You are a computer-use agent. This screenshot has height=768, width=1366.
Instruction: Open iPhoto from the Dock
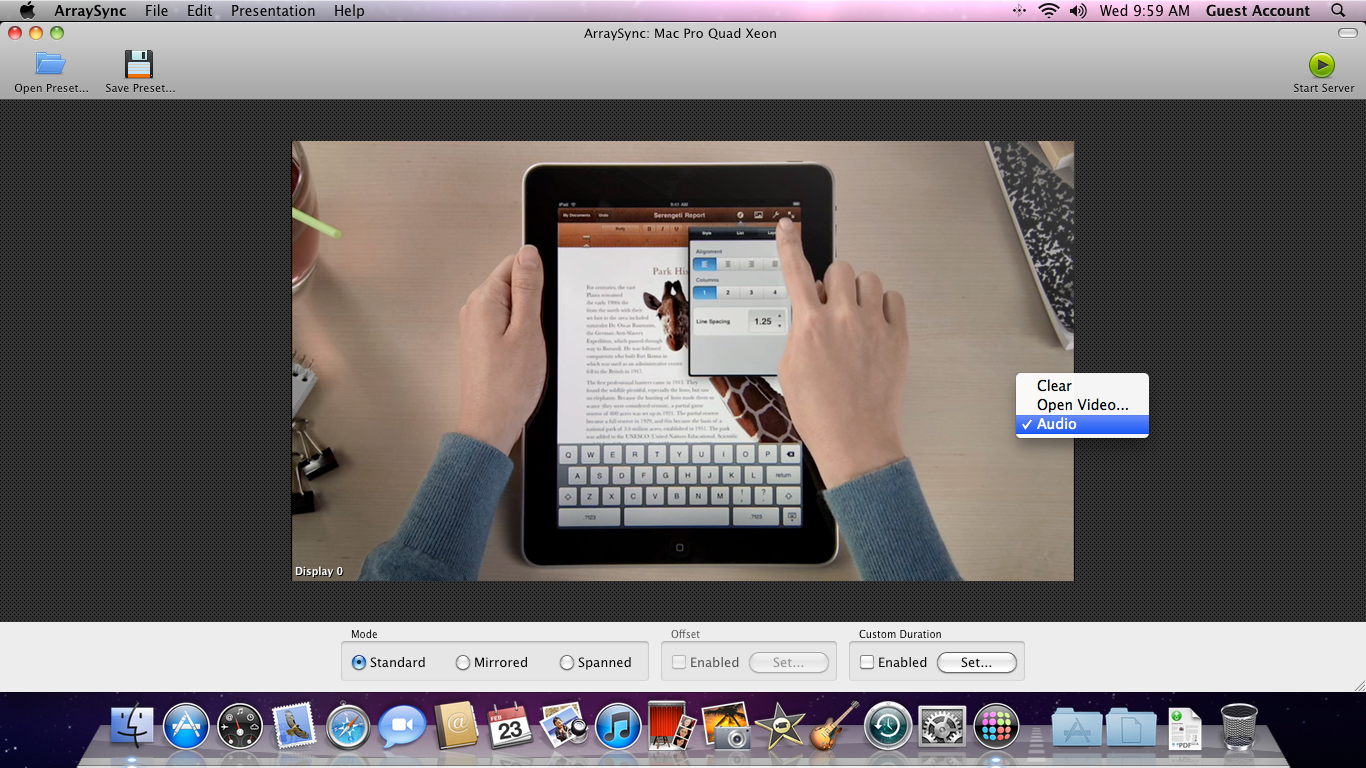point(726,727)
